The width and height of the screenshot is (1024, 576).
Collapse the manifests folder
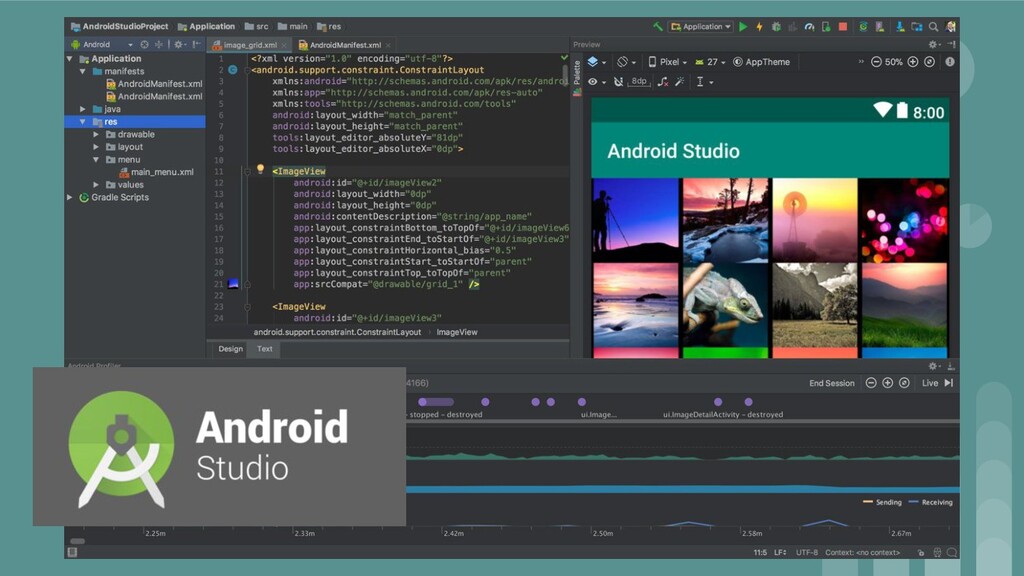pyautogui.click(x=83, y=71)
